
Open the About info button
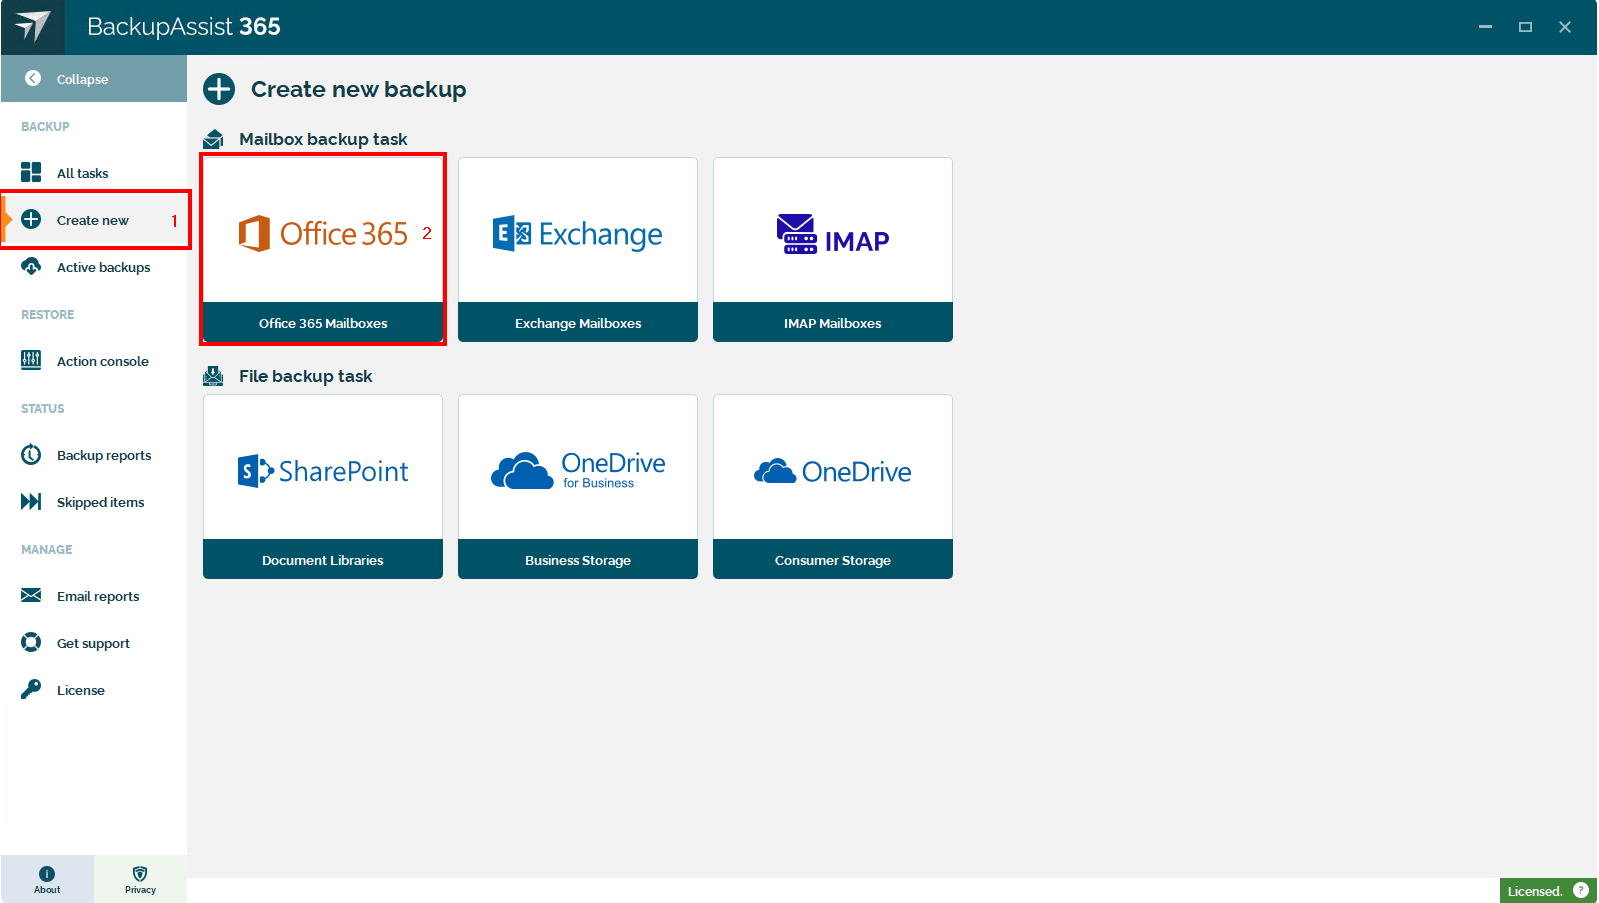(47, 879)
